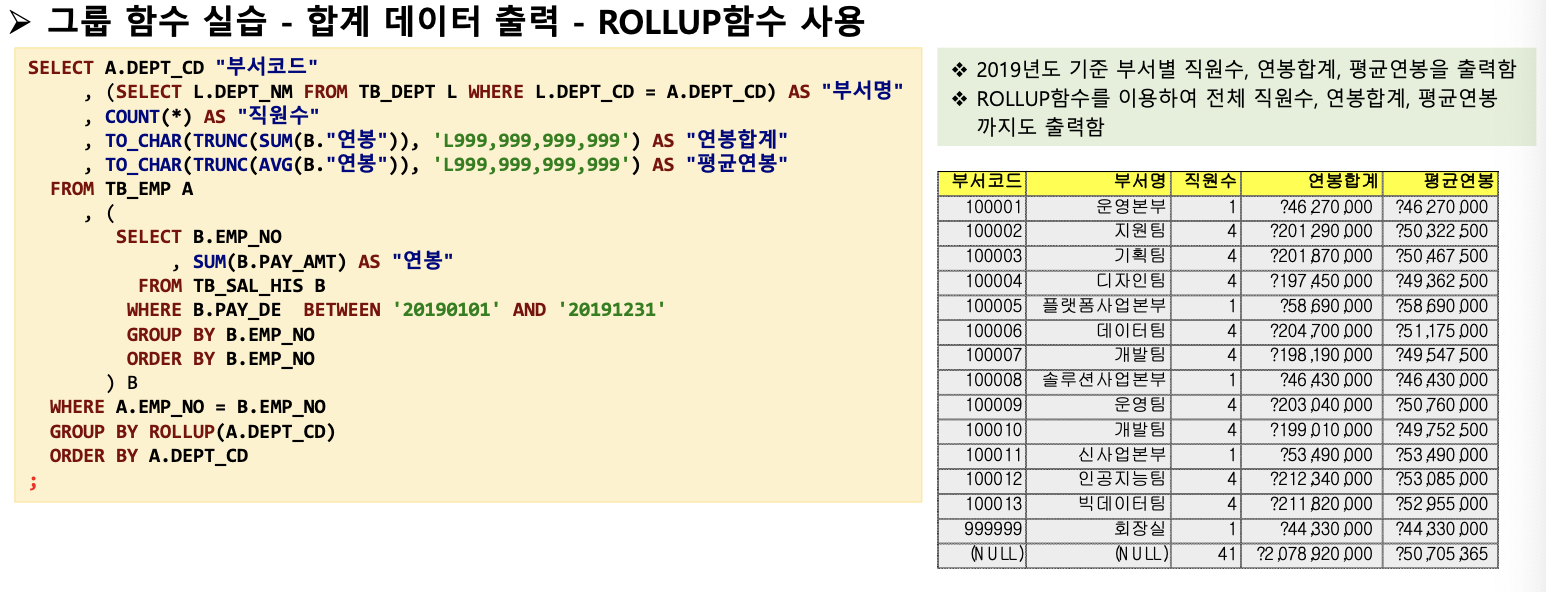Click the WHERE B.PAY_DE BETWEEN code line
The height and width of the screenshot is (592, 1546).
tap(396, 310)
